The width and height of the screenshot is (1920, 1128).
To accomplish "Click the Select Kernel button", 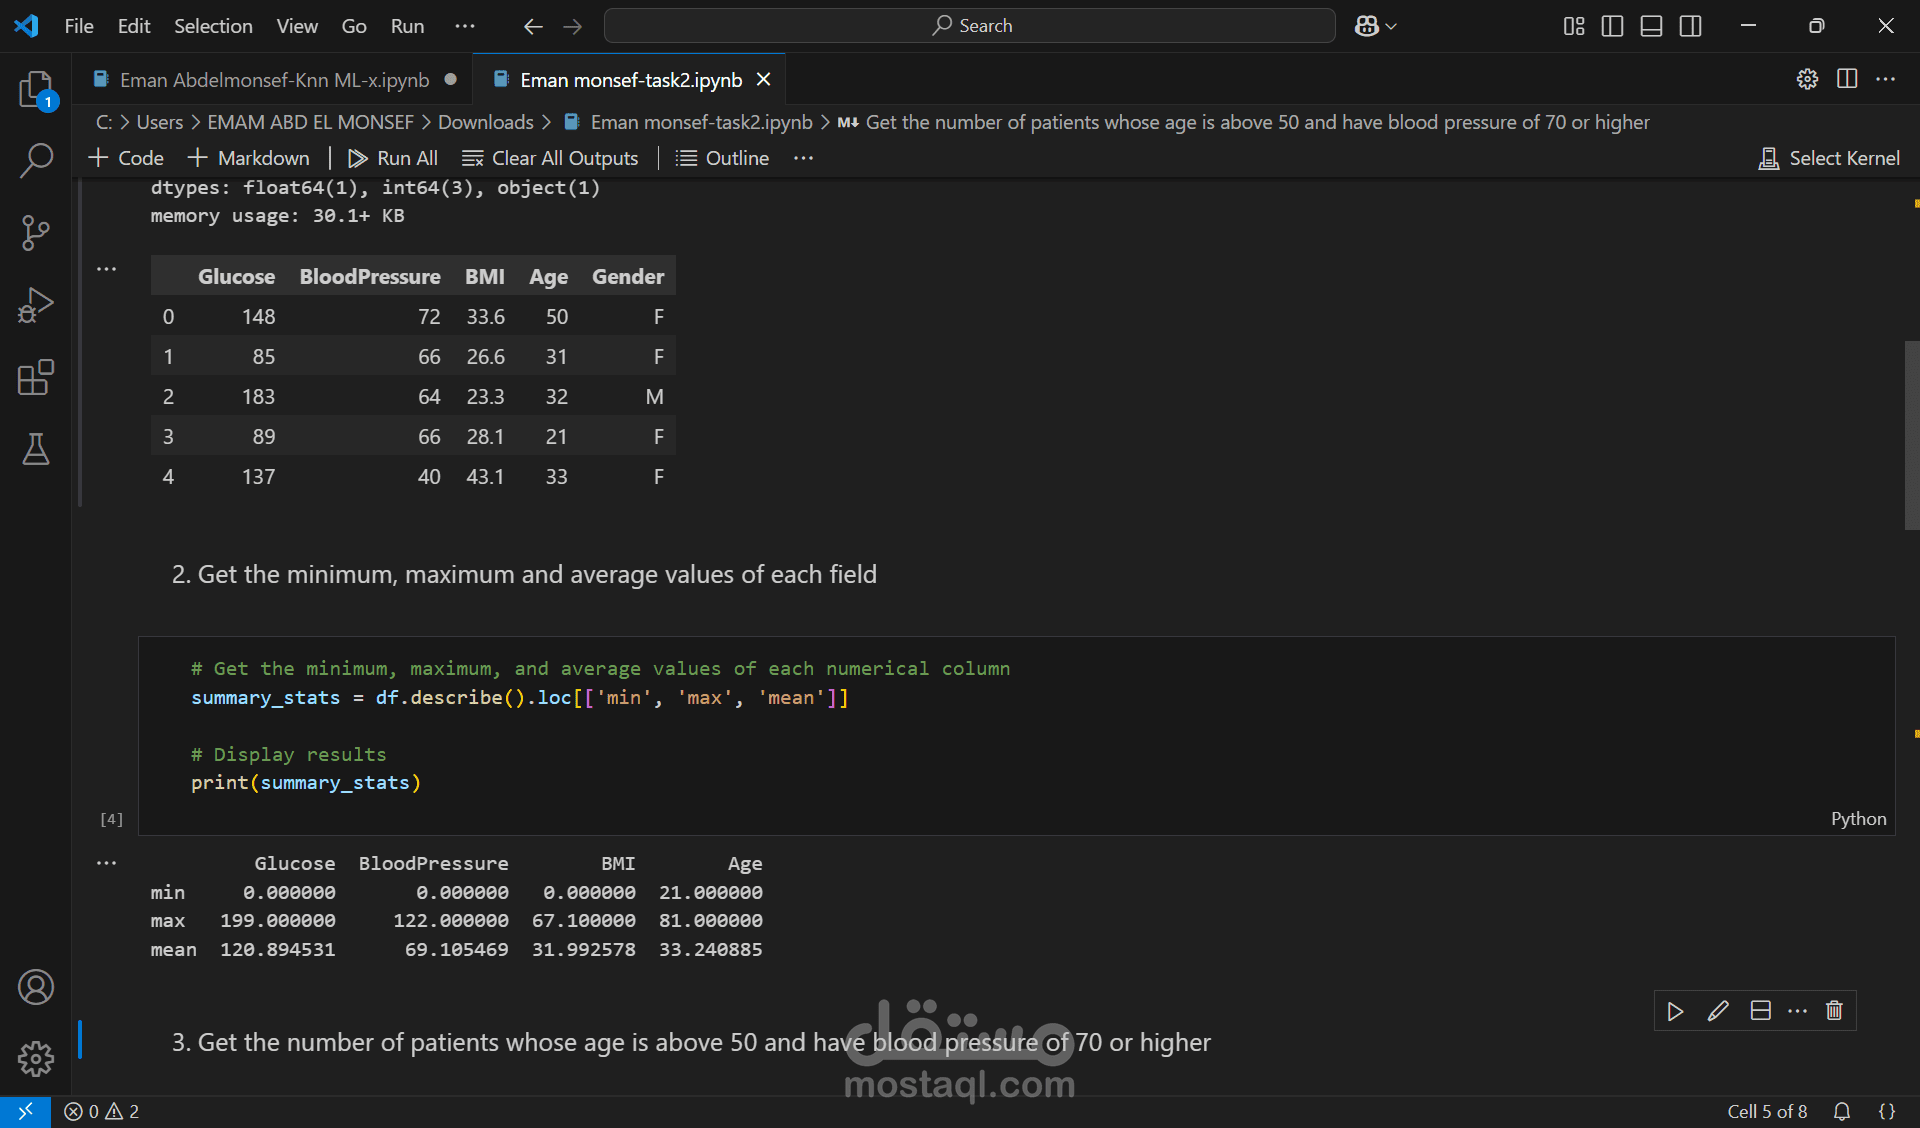I will click(1829, 158).
